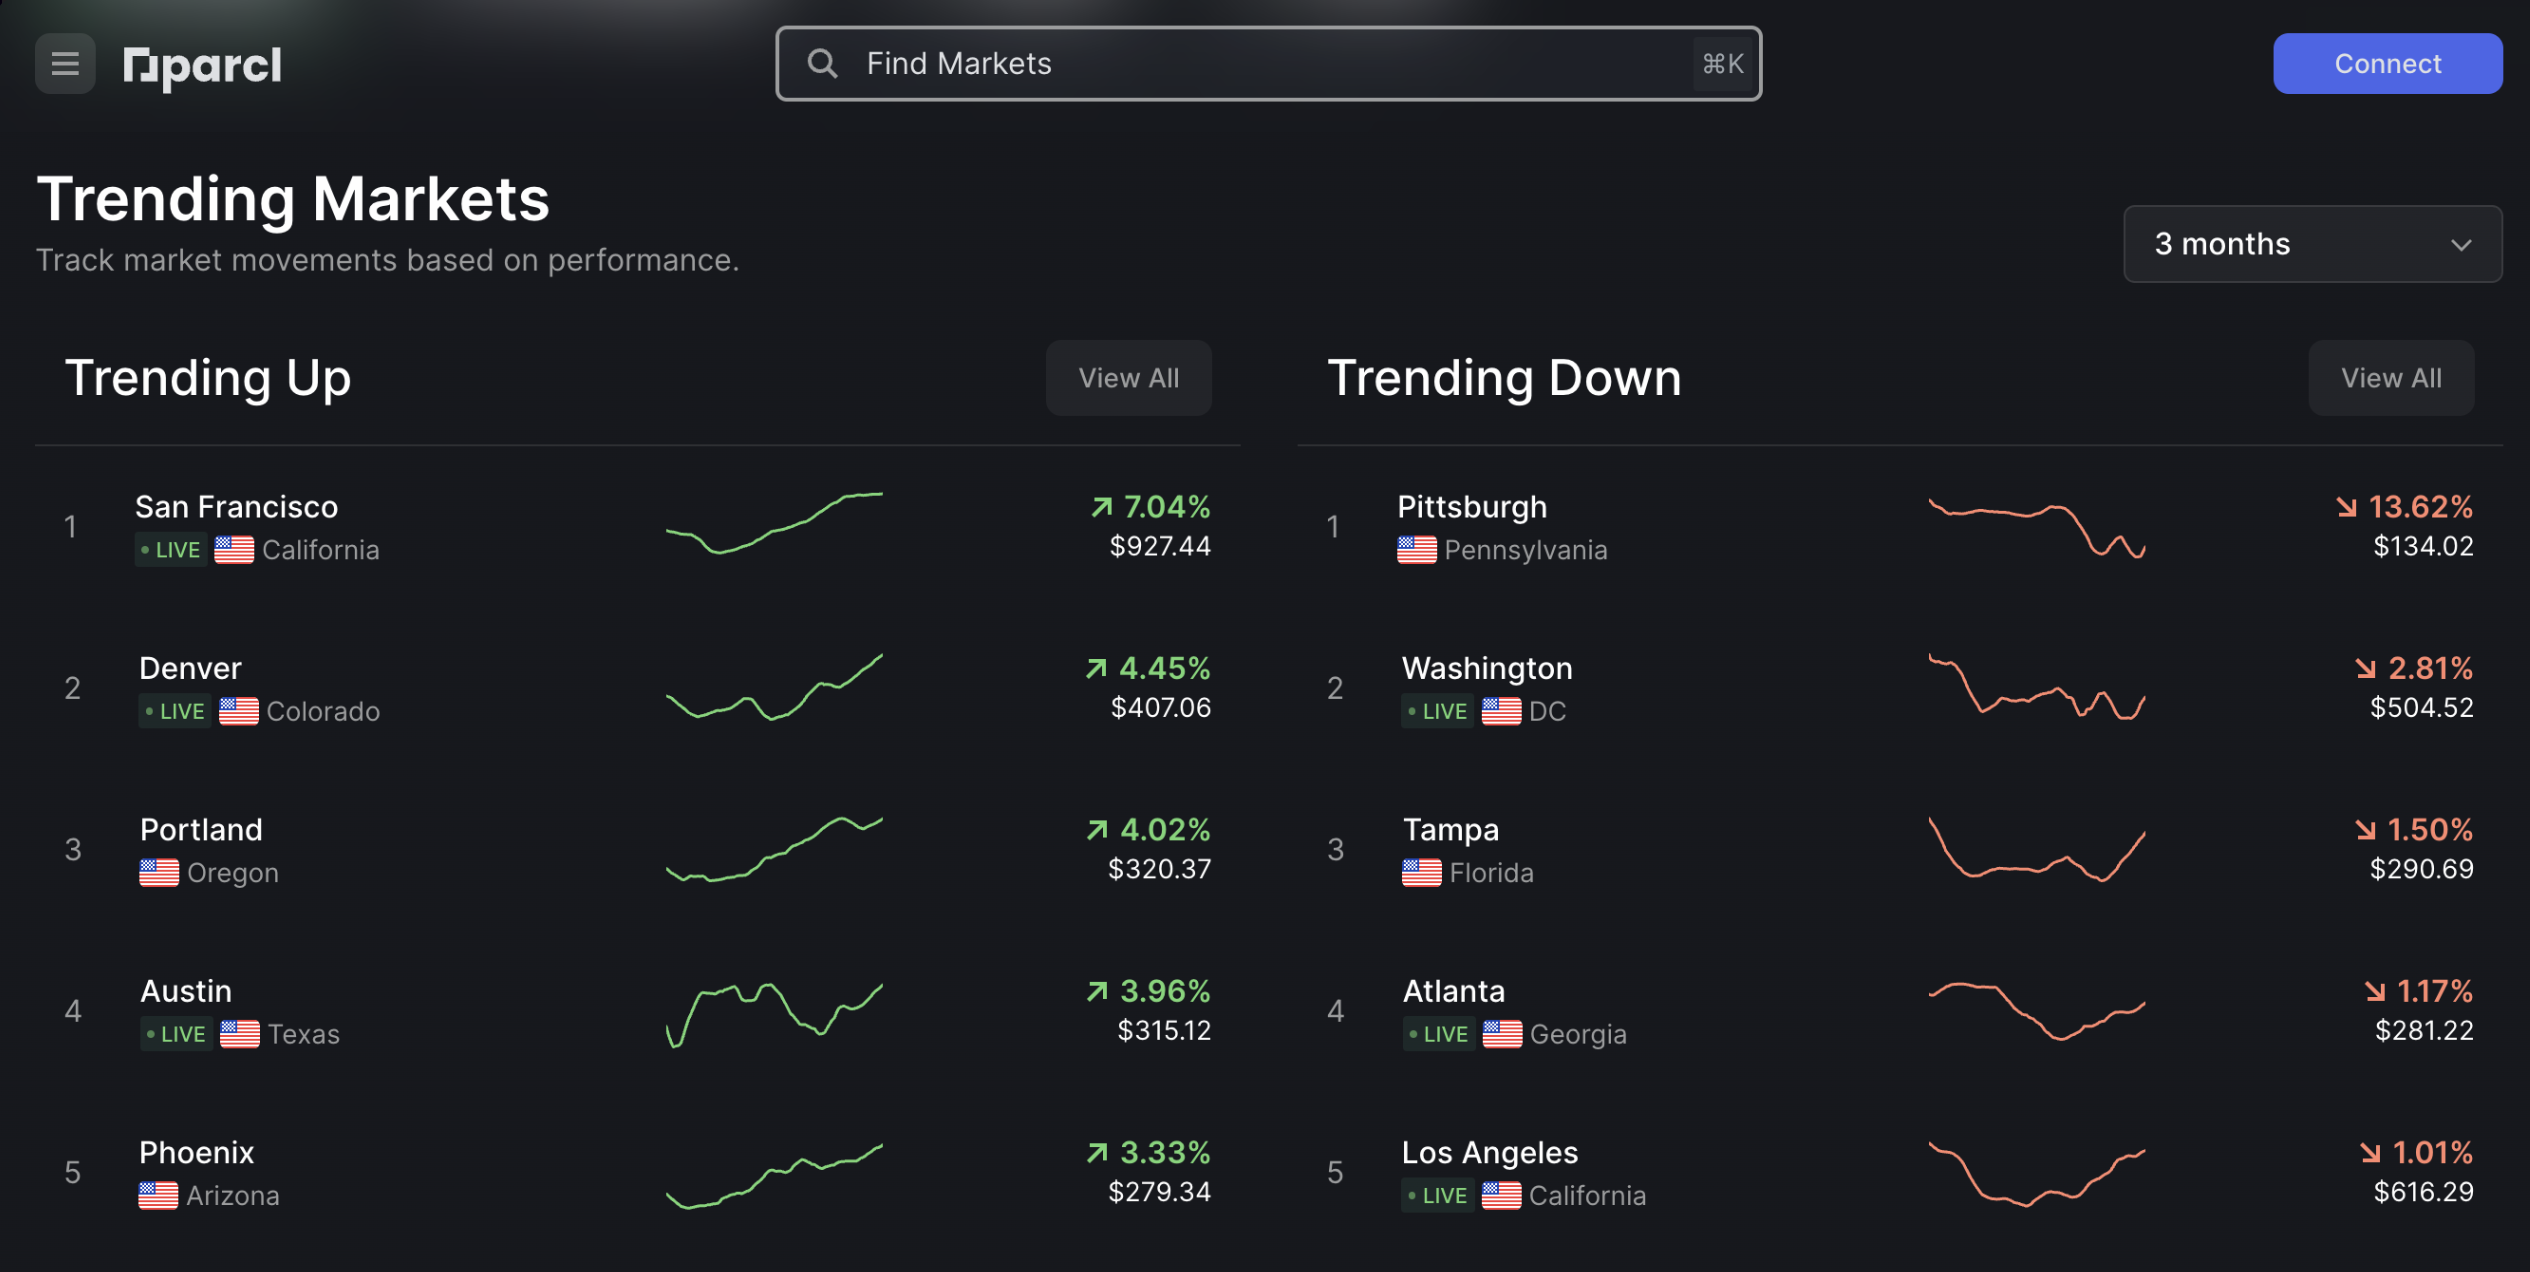View all Trending Up markets
The width and height of the screenshot is (2530, 1272).
tap(1128, 378)
